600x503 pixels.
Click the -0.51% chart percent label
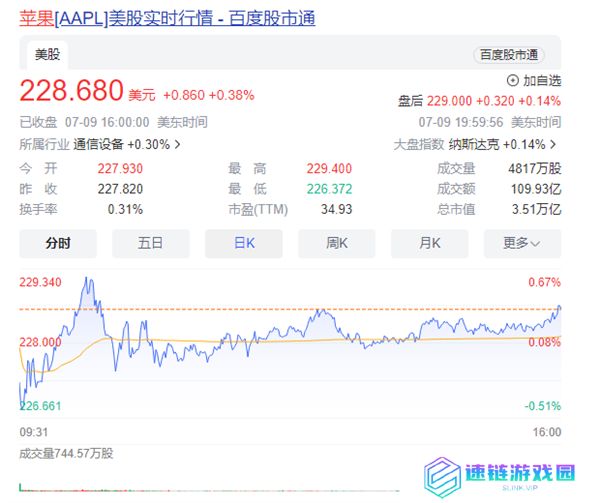tap(543, 406)
